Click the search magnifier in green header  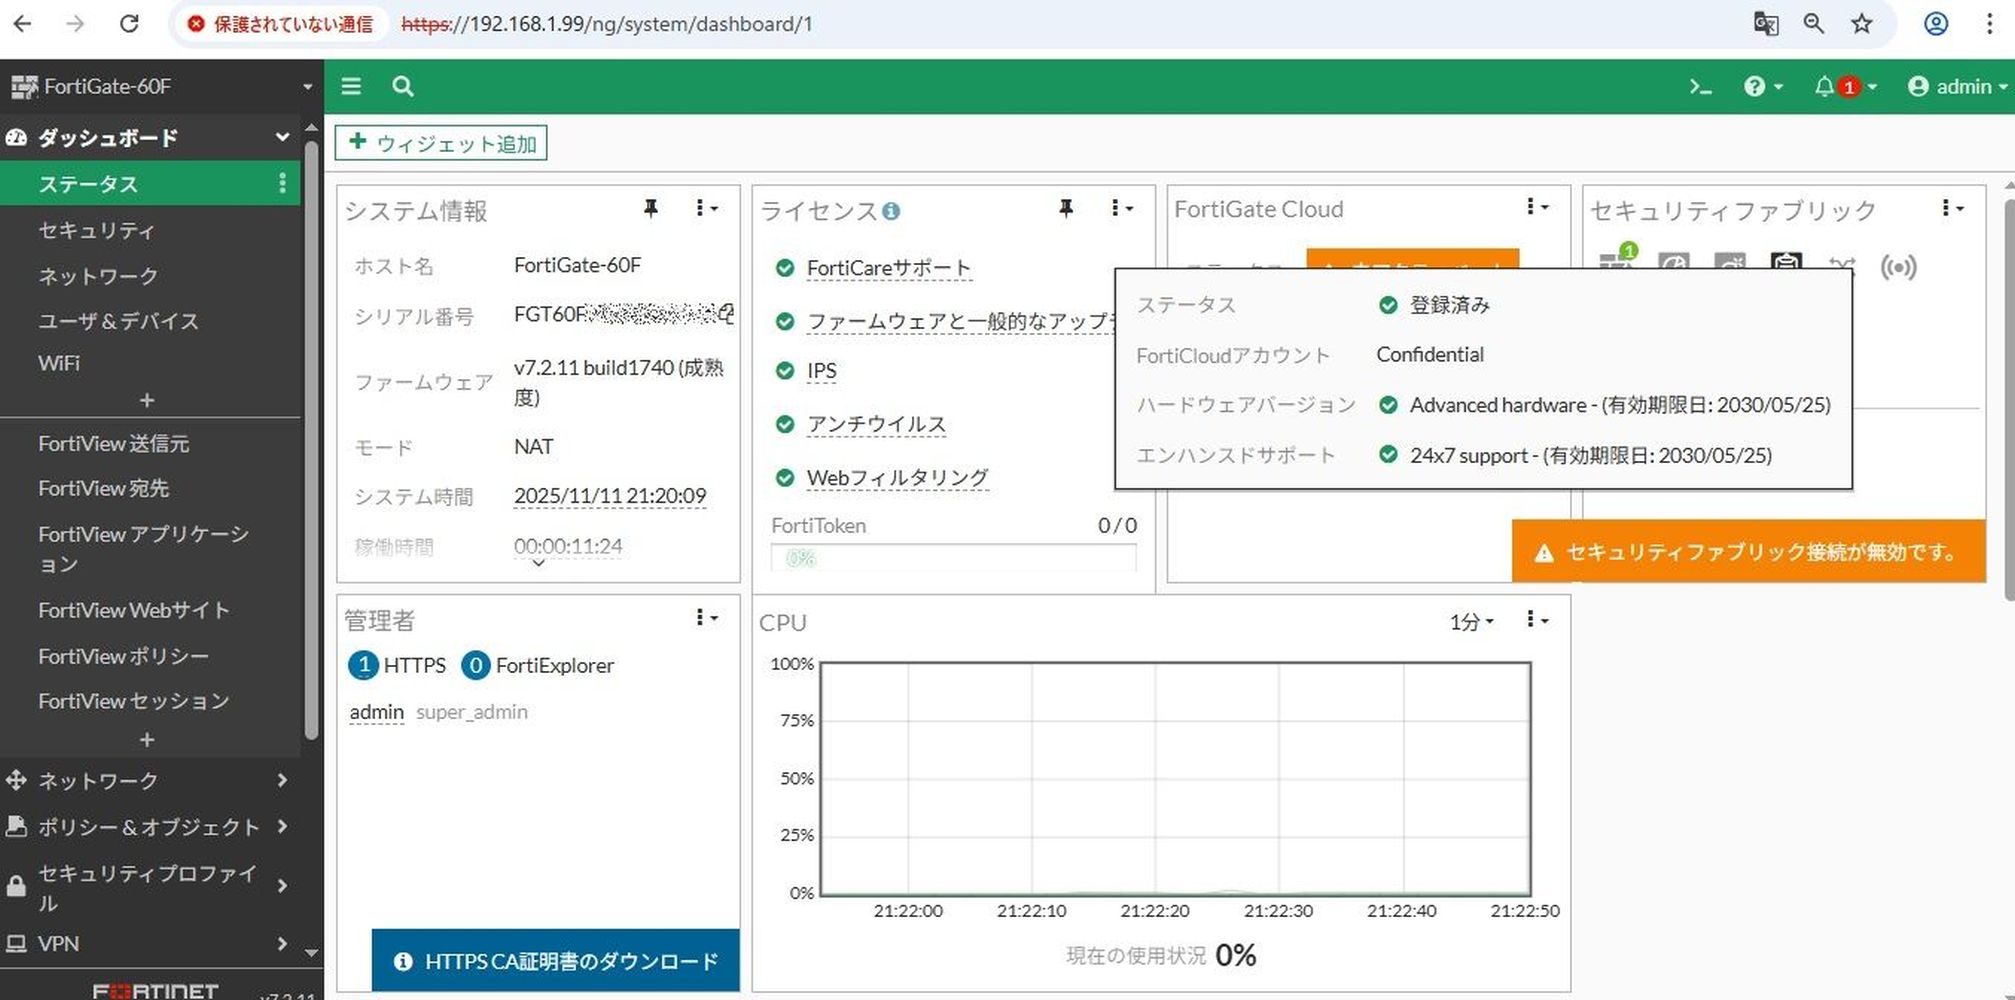[x=403, y=87]
